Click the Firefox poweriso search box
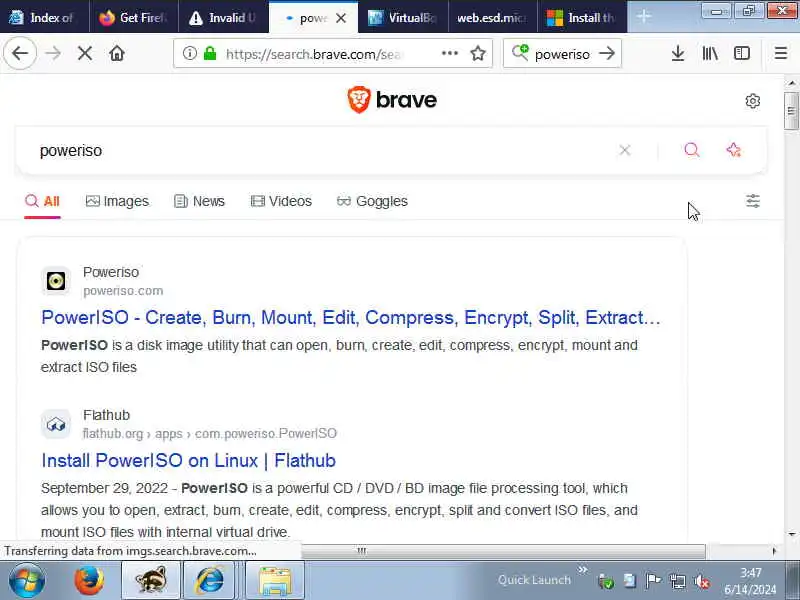This screenshot has height=600, width=800. [562, 54]
